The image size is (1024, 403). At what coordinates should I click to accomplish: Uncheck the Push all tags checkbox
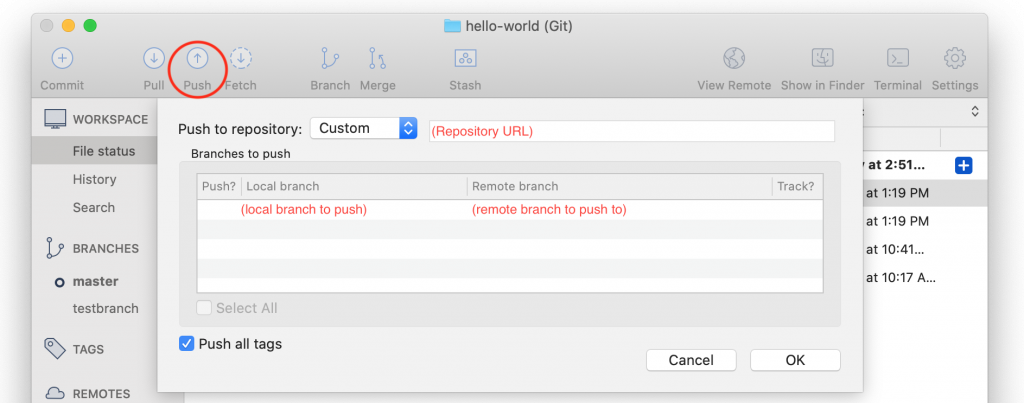(187, 344)
